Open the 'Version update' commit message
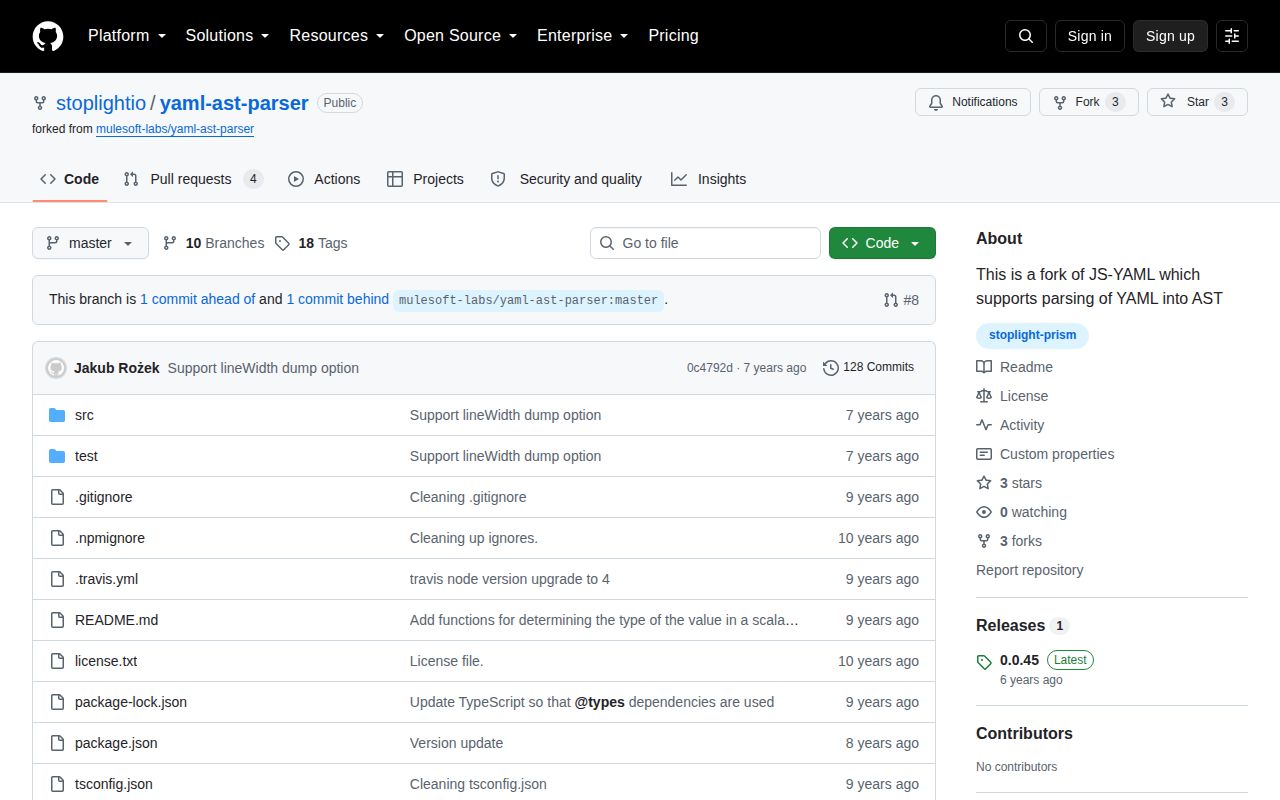 pos(456,743)
